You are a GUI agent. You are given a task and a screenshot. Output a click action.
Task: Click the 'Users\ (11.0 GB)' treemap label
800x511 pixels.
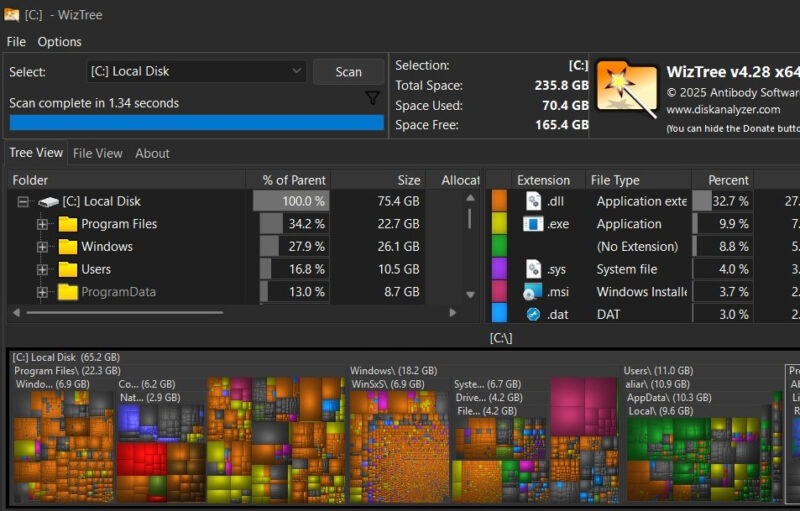point(658,371)
